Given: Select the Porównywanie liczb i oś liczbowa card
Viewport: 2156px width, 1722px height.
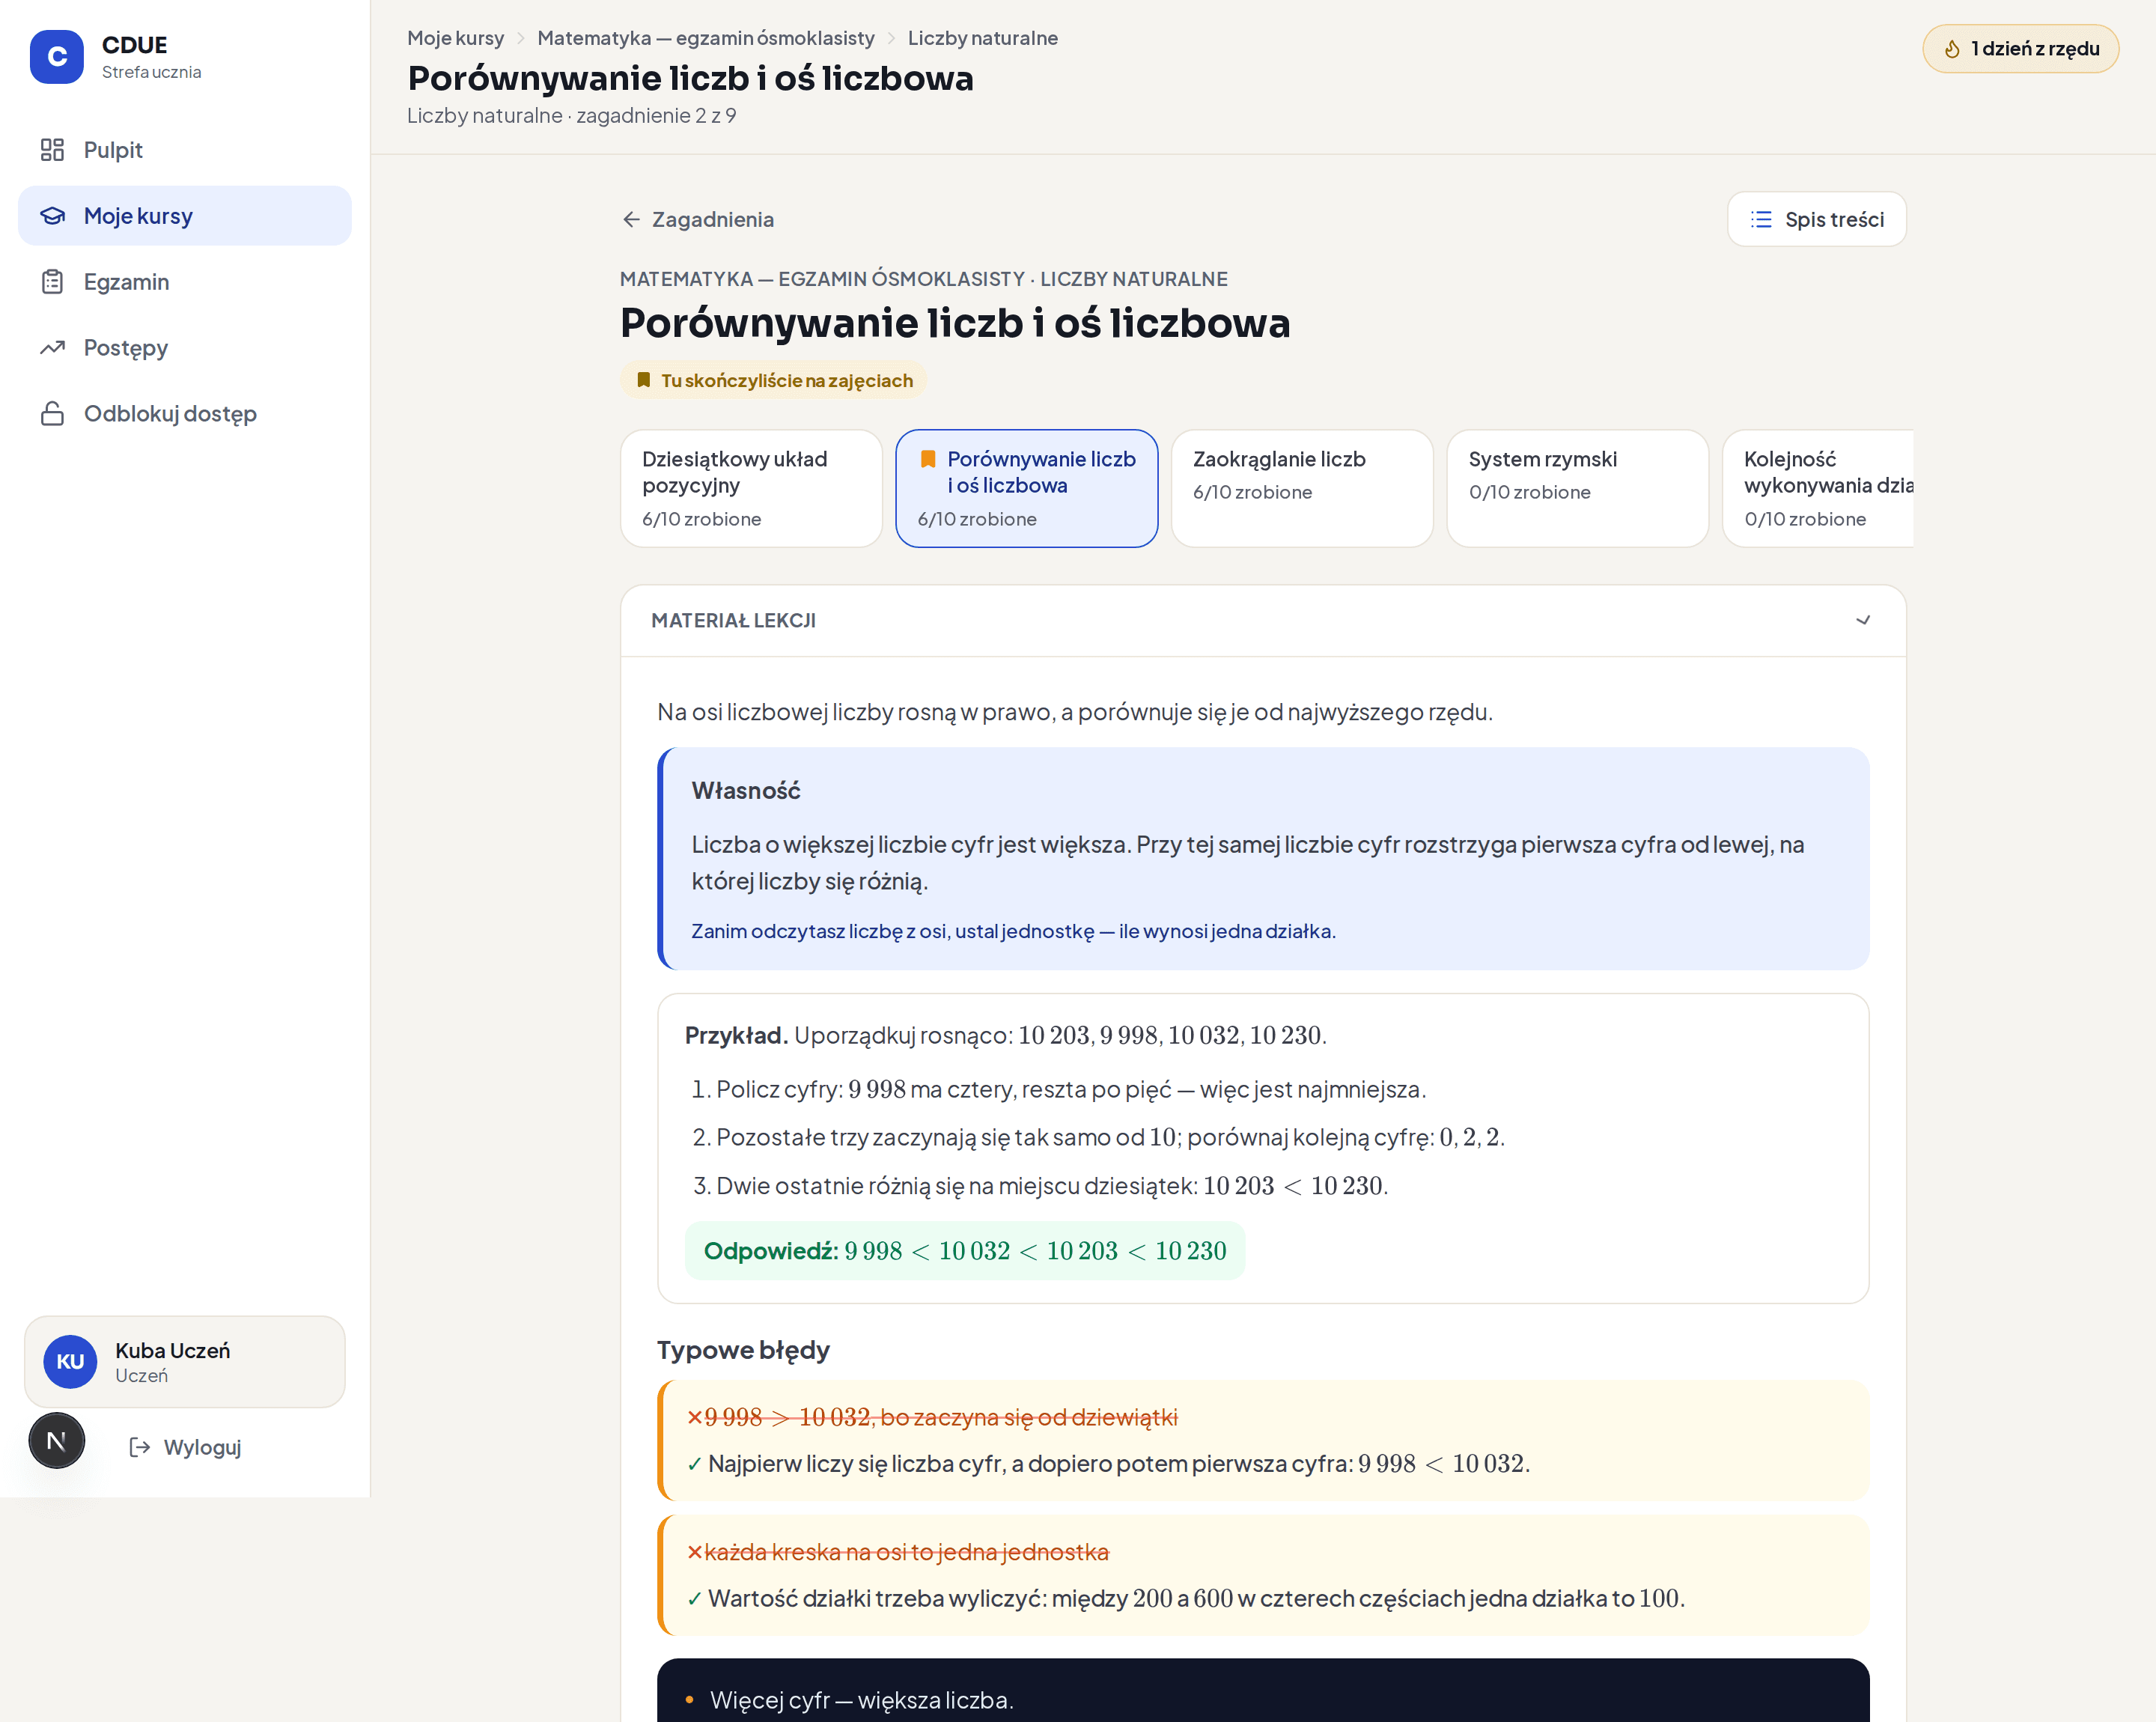Looking at the screenshot, I should pos(1026,489).
